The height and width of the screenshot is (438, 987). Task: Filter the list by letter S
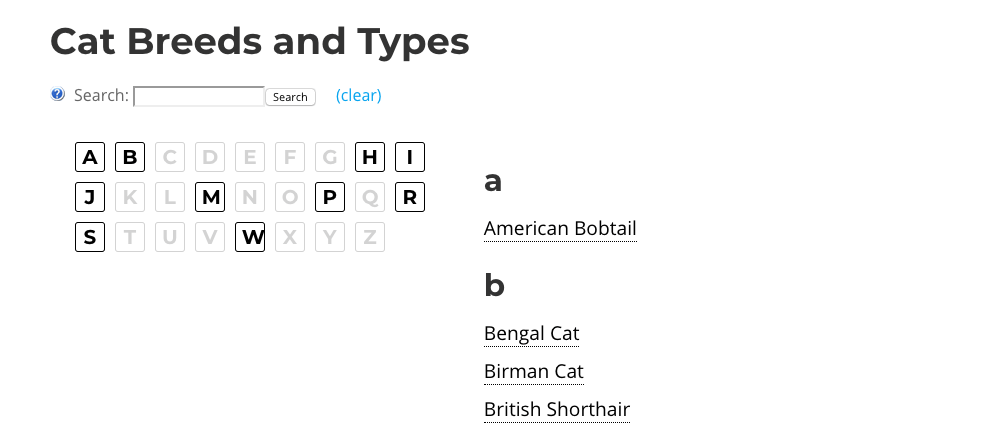point(90,237)
